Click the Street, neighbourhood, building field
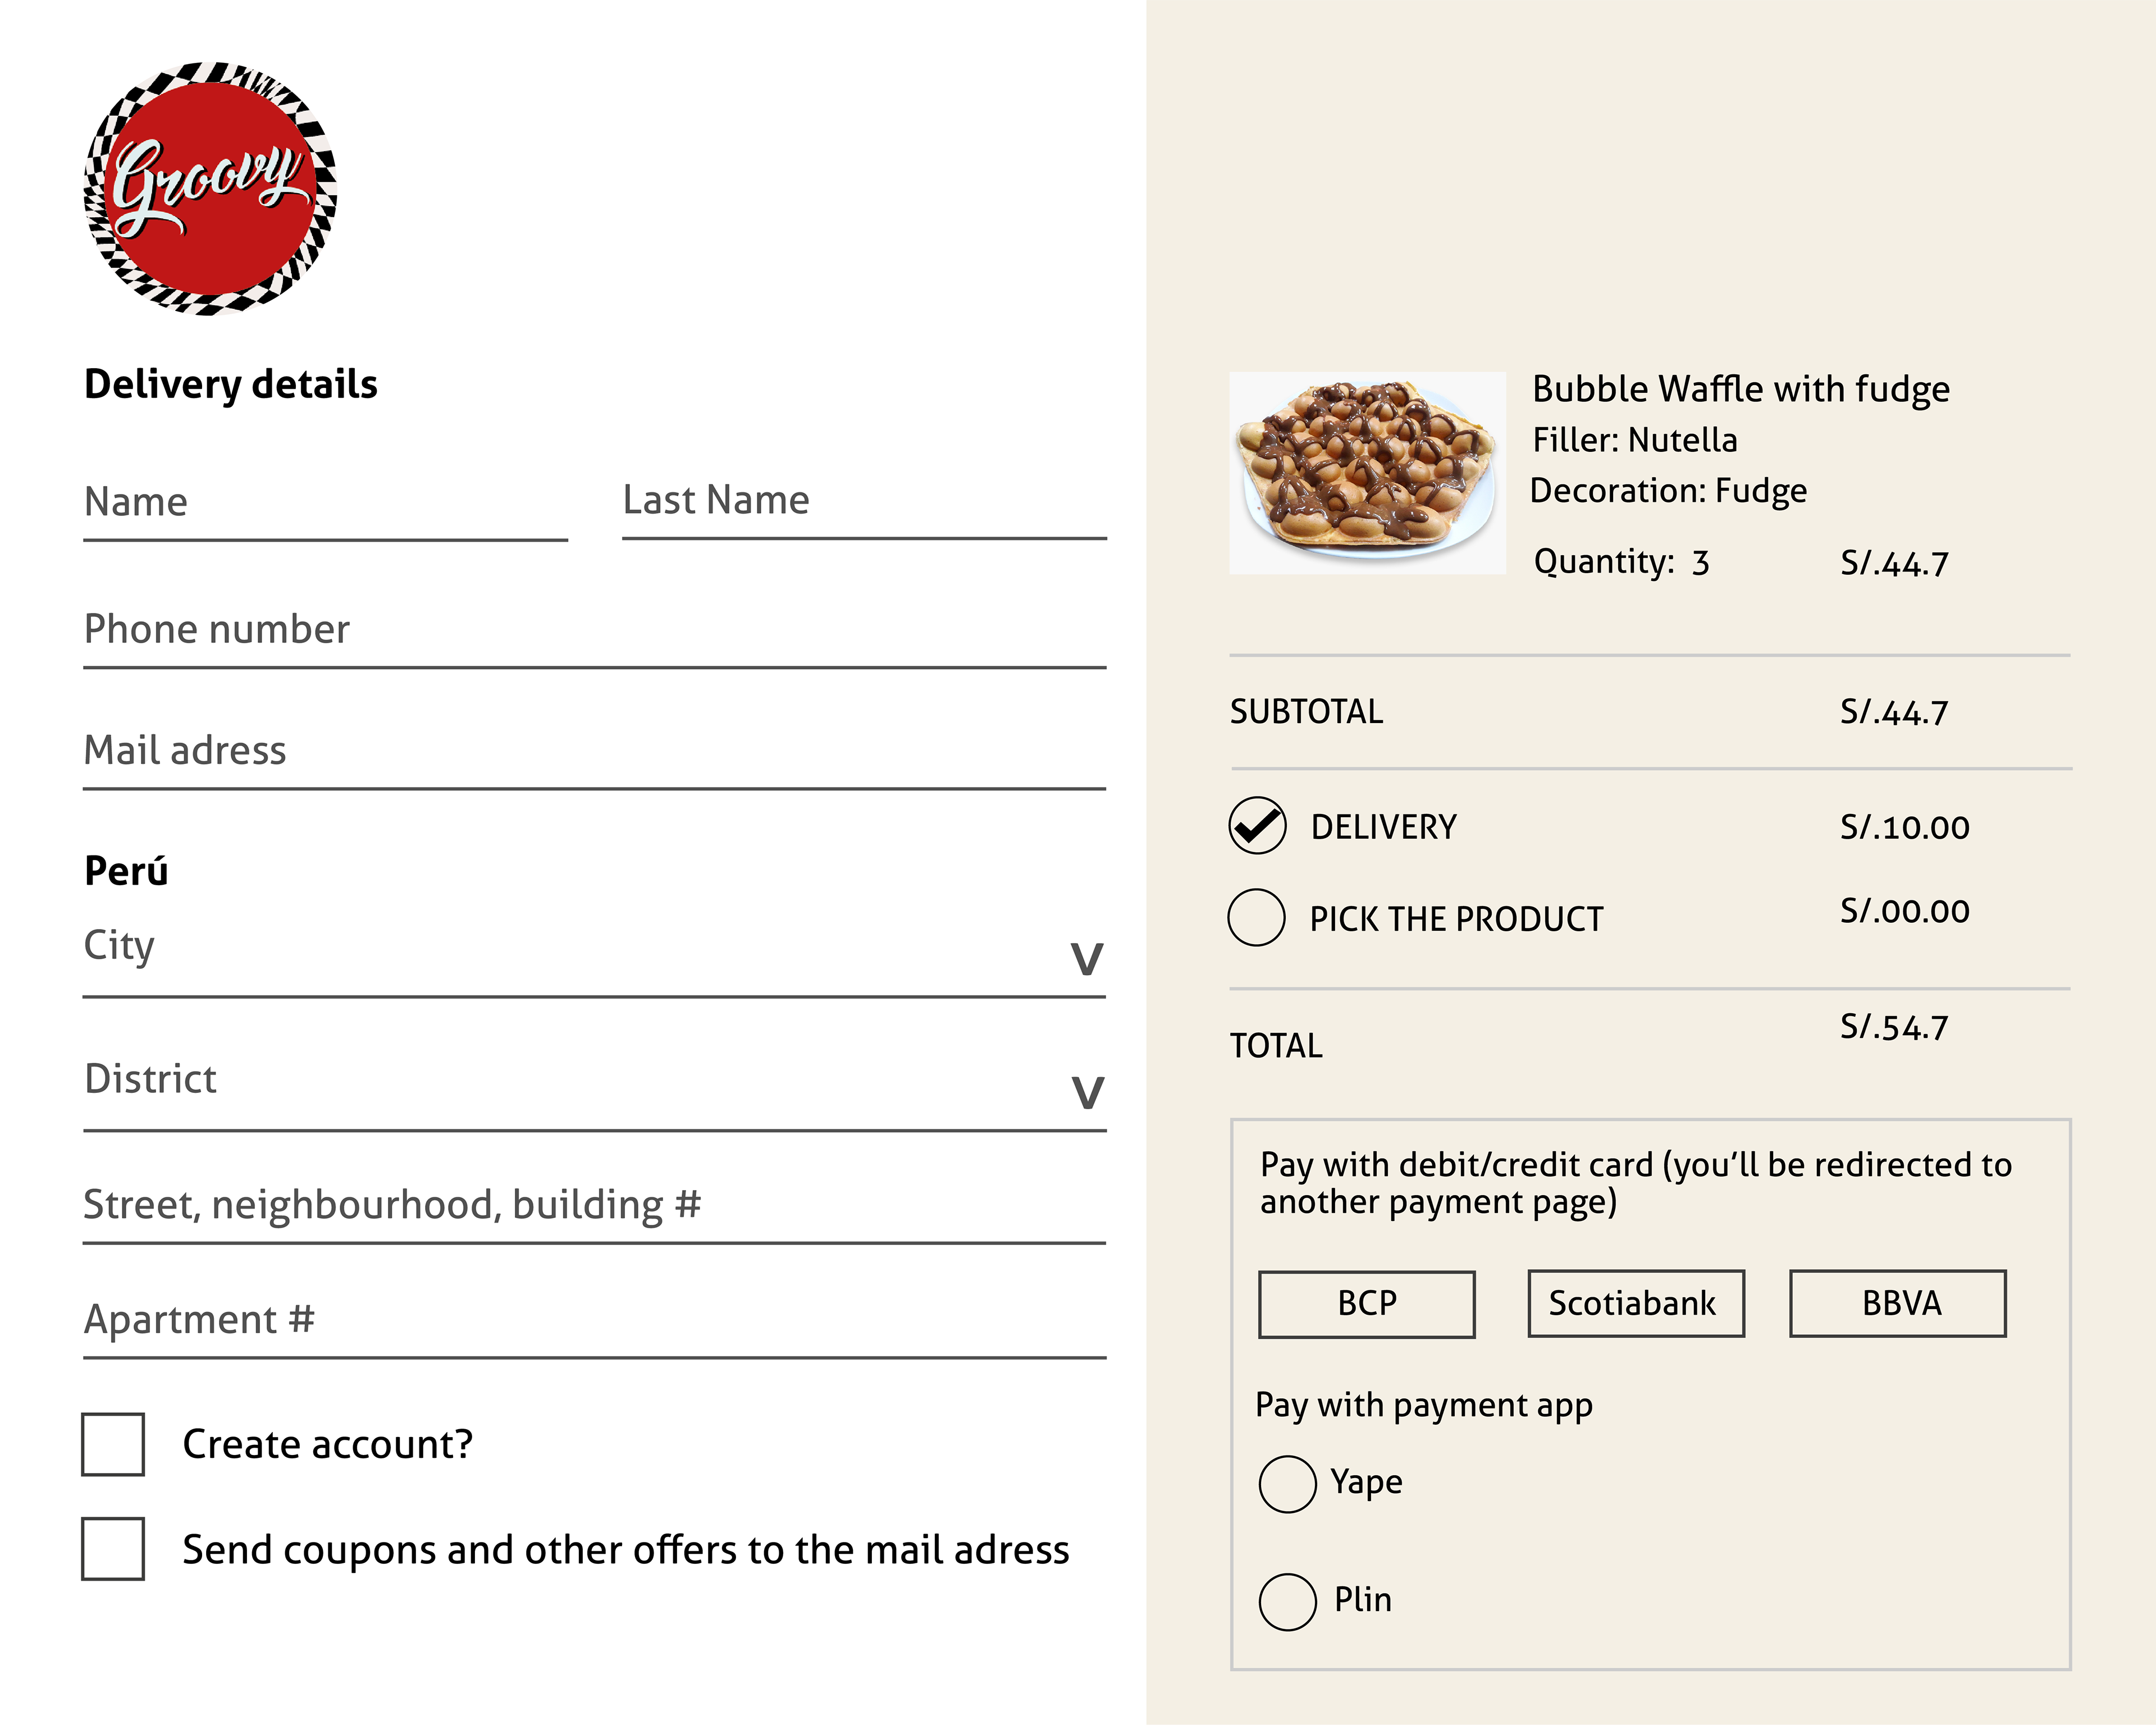 click(x=594, y=1206)
